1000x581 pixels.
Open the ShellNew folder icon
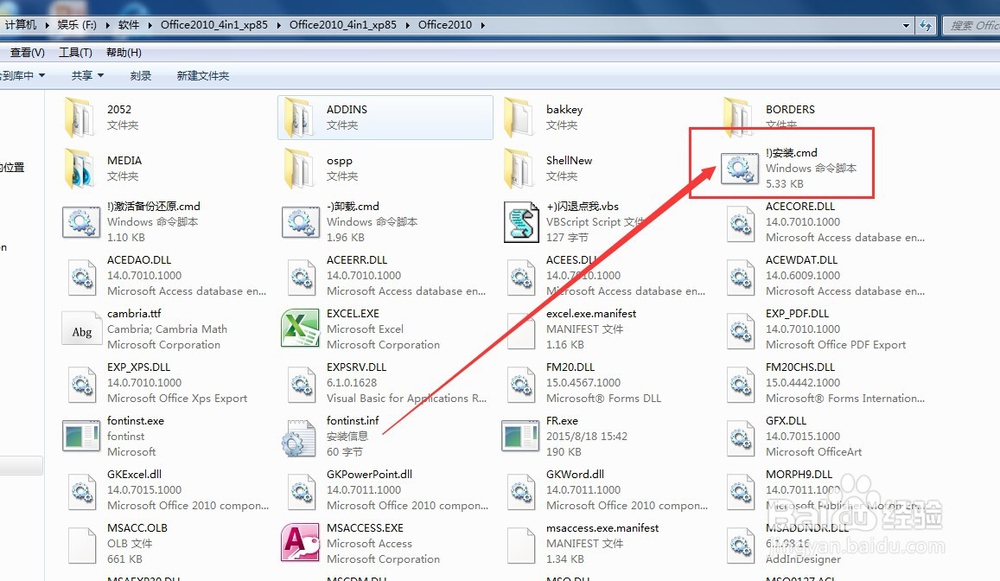[518, 168]
